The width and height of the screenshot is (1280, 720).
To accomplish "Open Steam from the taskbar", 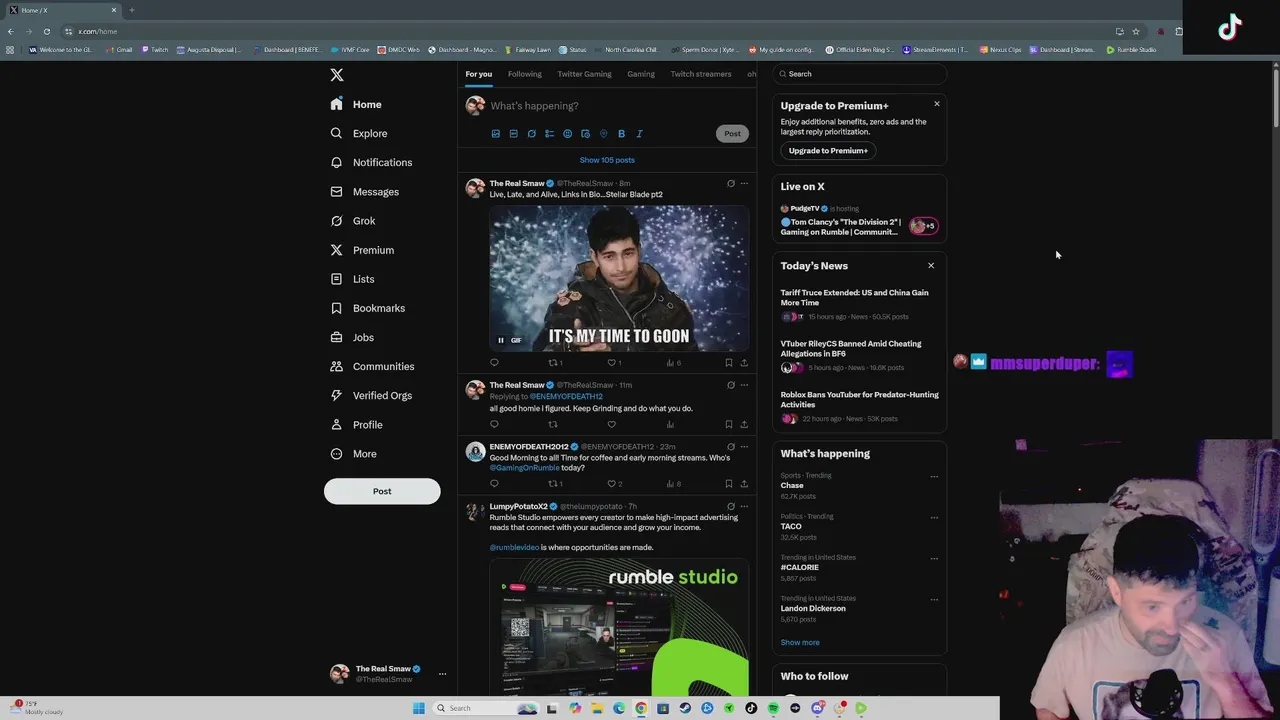I will click(x=685, y=708).
